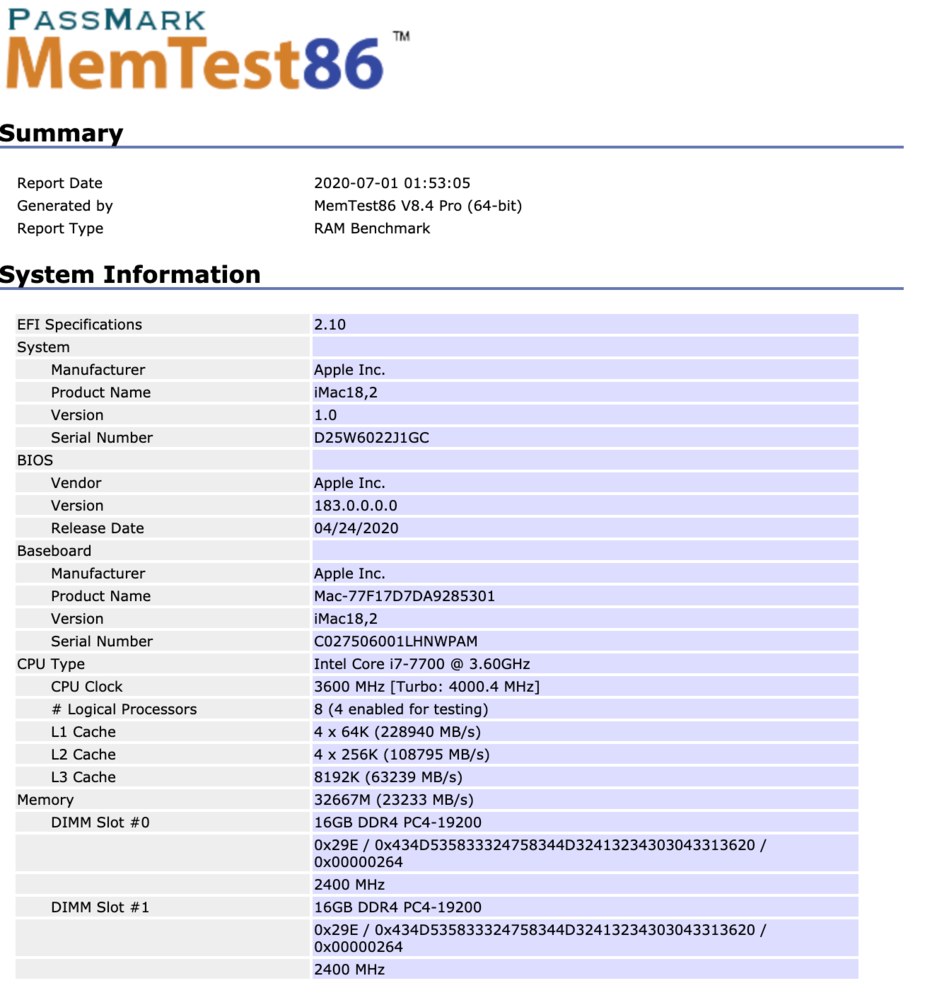Click report date value 2020-07-01 01:53:05

click(x=392, y=183)
